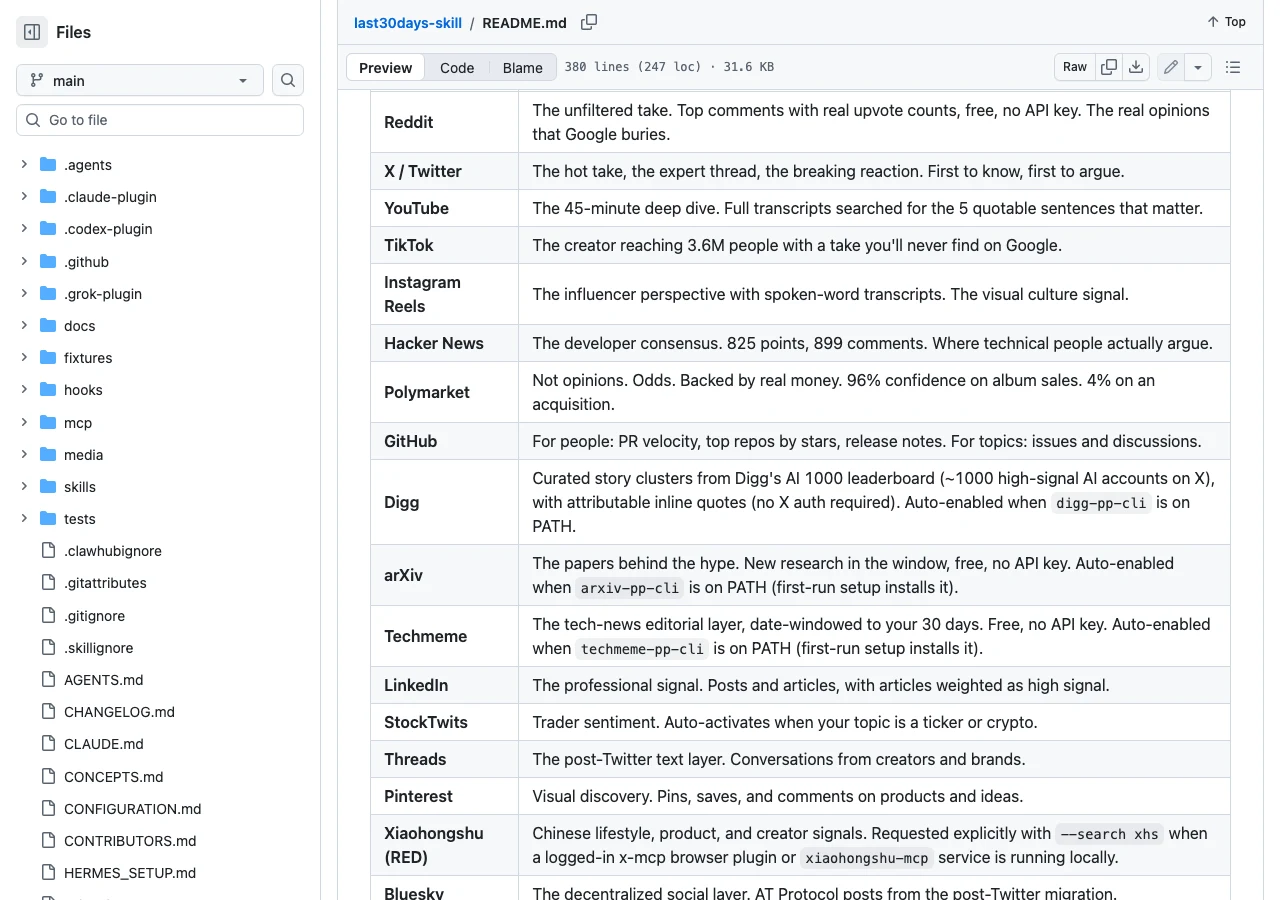Expand the .agents folder chevron

point(24,164)
